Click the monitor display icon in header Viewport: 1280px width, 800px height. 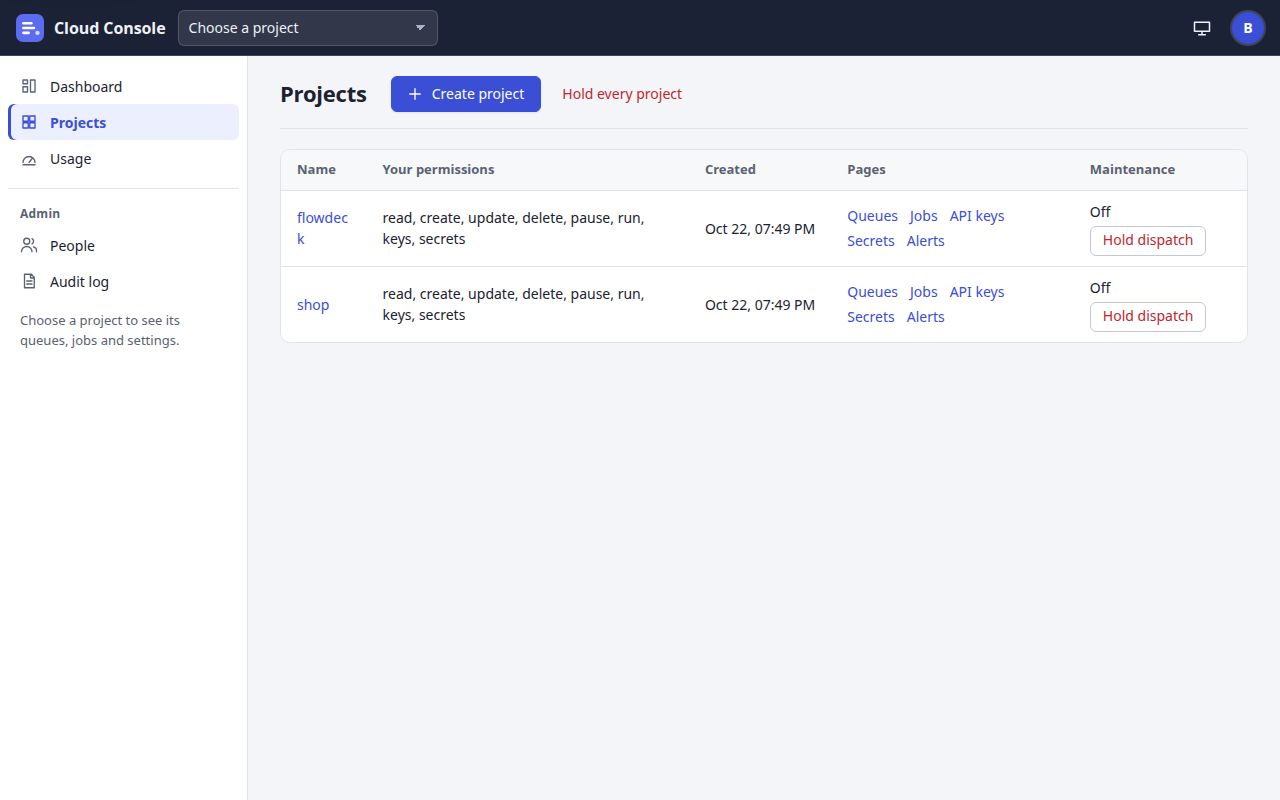coord(1202,28)
